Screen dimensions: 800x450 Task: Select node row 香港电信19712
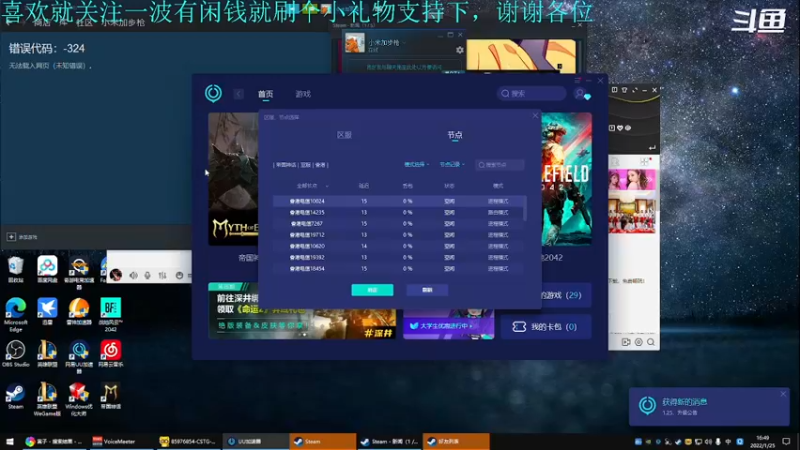[x=398, y=235]
